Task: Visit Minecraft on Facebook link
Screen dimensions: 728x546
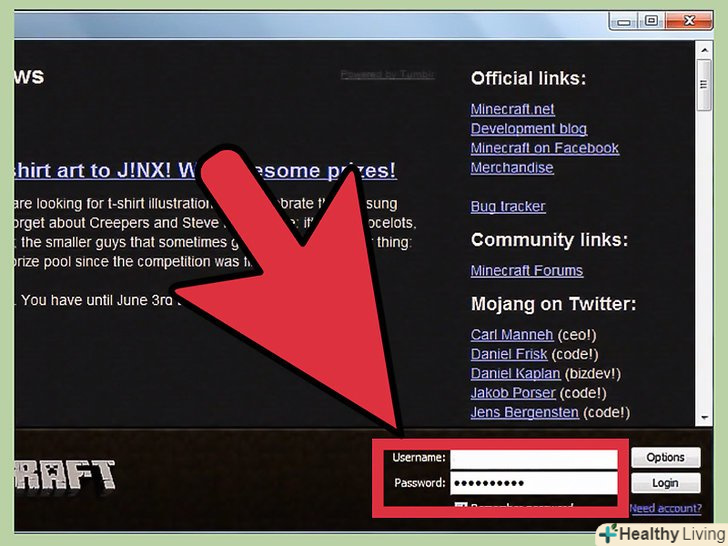Action: [x=544, y=148]
